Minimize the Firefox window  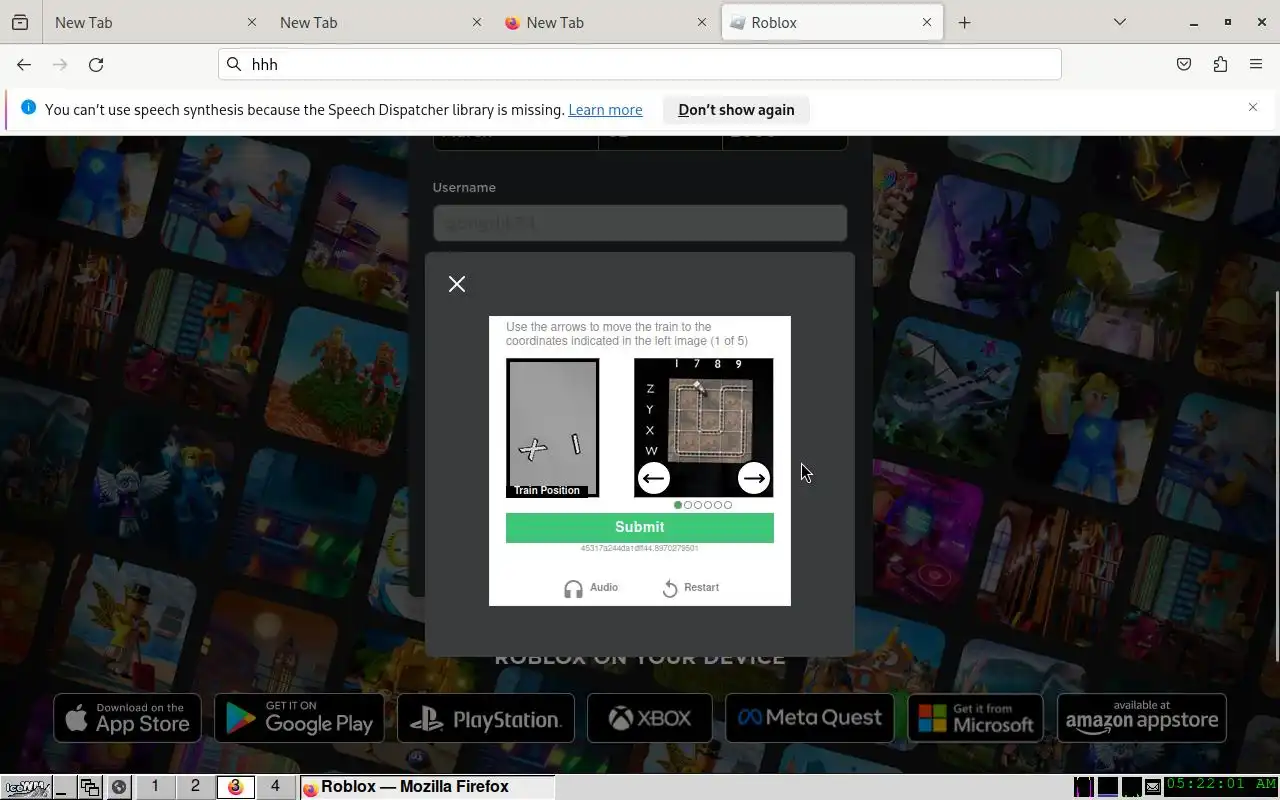coord(1194,22)
